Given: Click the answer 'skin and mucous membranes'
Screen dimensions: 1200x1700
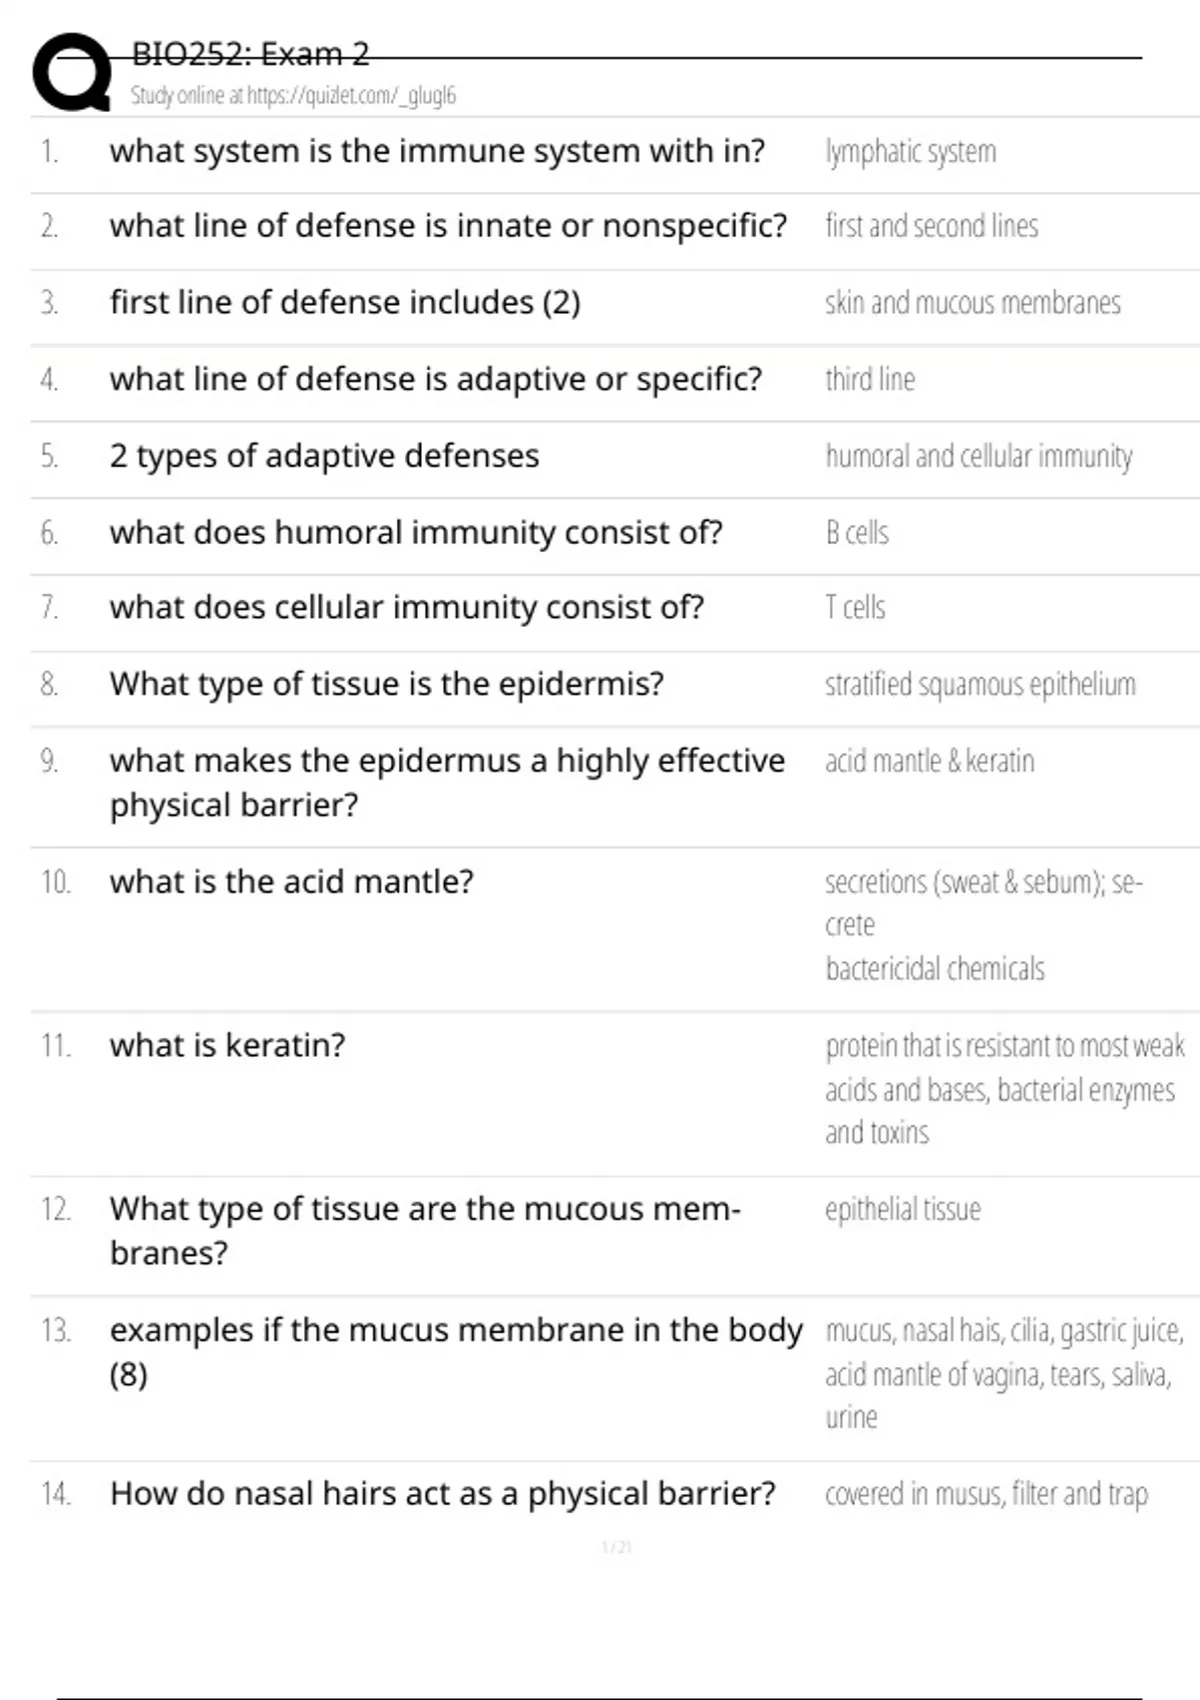Looking at the screenshot, I should point(972,303).
